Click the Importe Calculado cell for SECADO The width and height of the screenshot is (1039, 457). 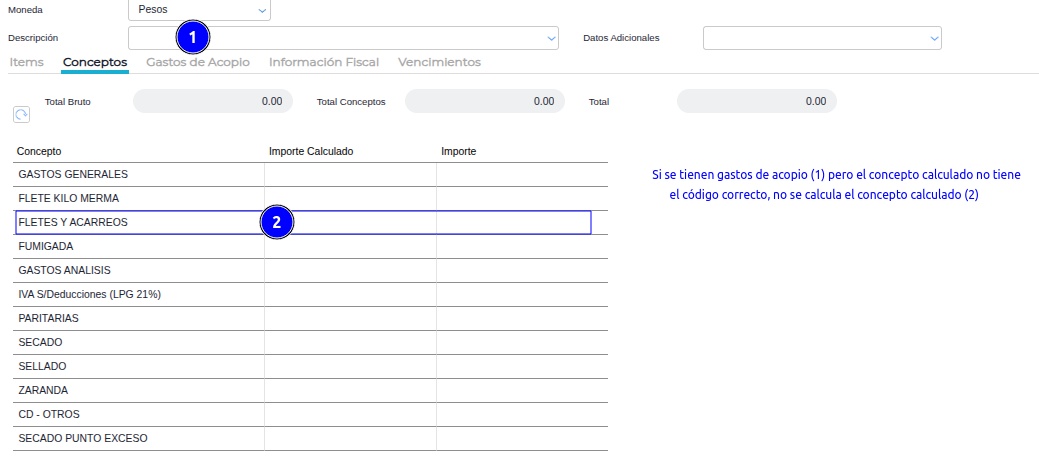[x=350, y=342]
